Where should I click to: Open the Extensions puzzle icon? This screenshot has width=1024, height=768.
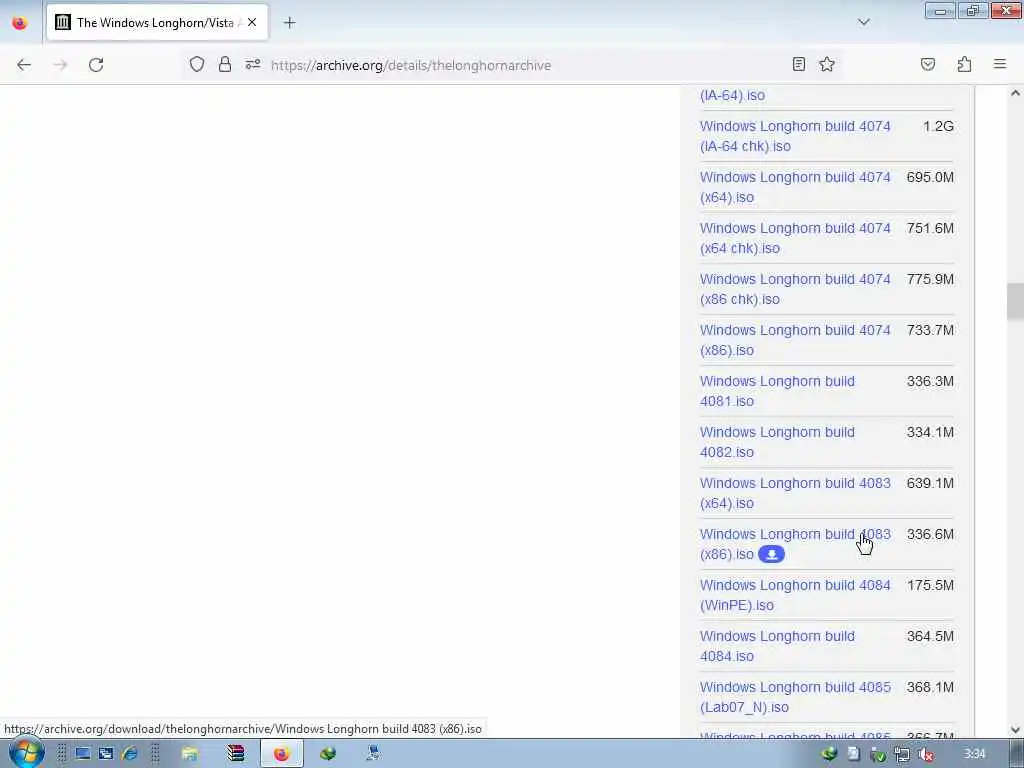coord(965,64)
